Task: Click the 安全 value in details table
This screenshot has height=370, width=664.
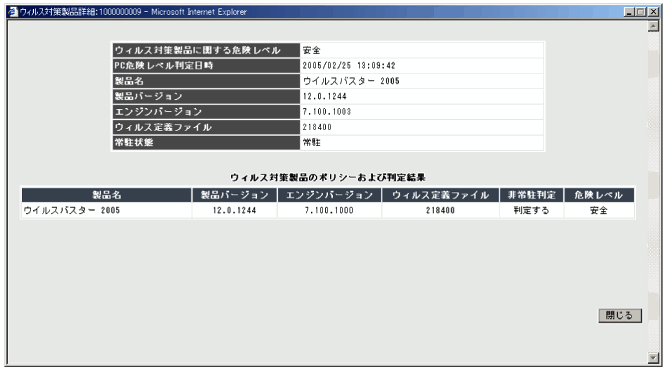Action: [312, 50]
